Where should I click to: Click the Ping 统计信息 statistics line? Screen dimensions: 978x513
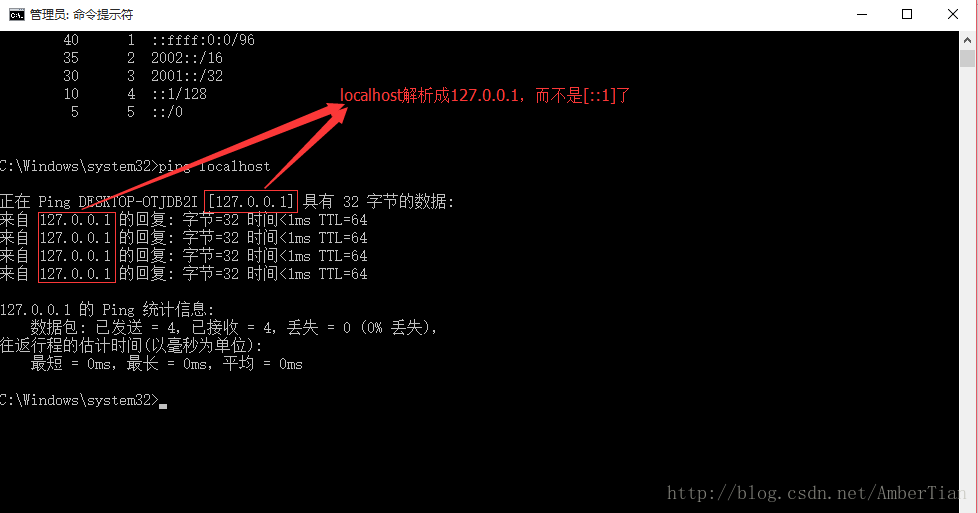[x=107, y=310]
